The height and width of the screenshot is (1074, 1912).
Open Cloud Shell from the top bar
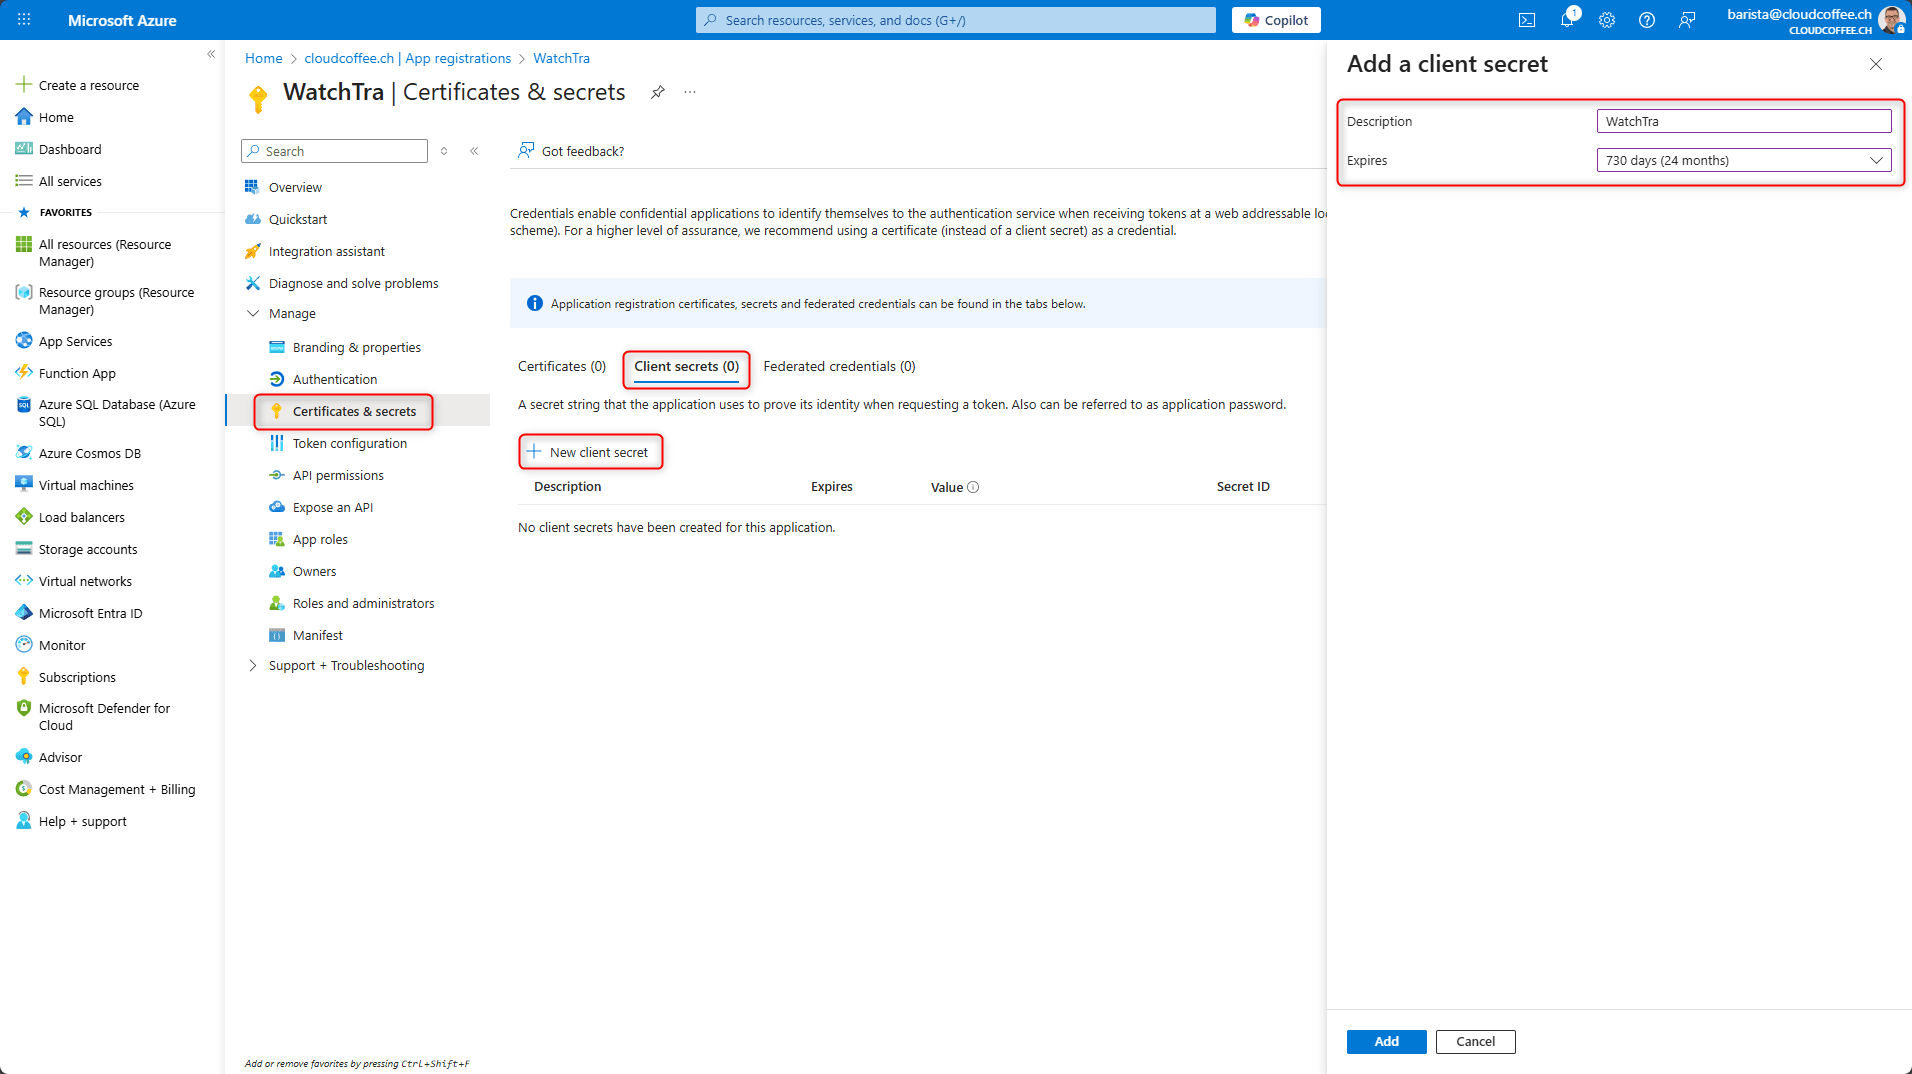coord(1526,20)
